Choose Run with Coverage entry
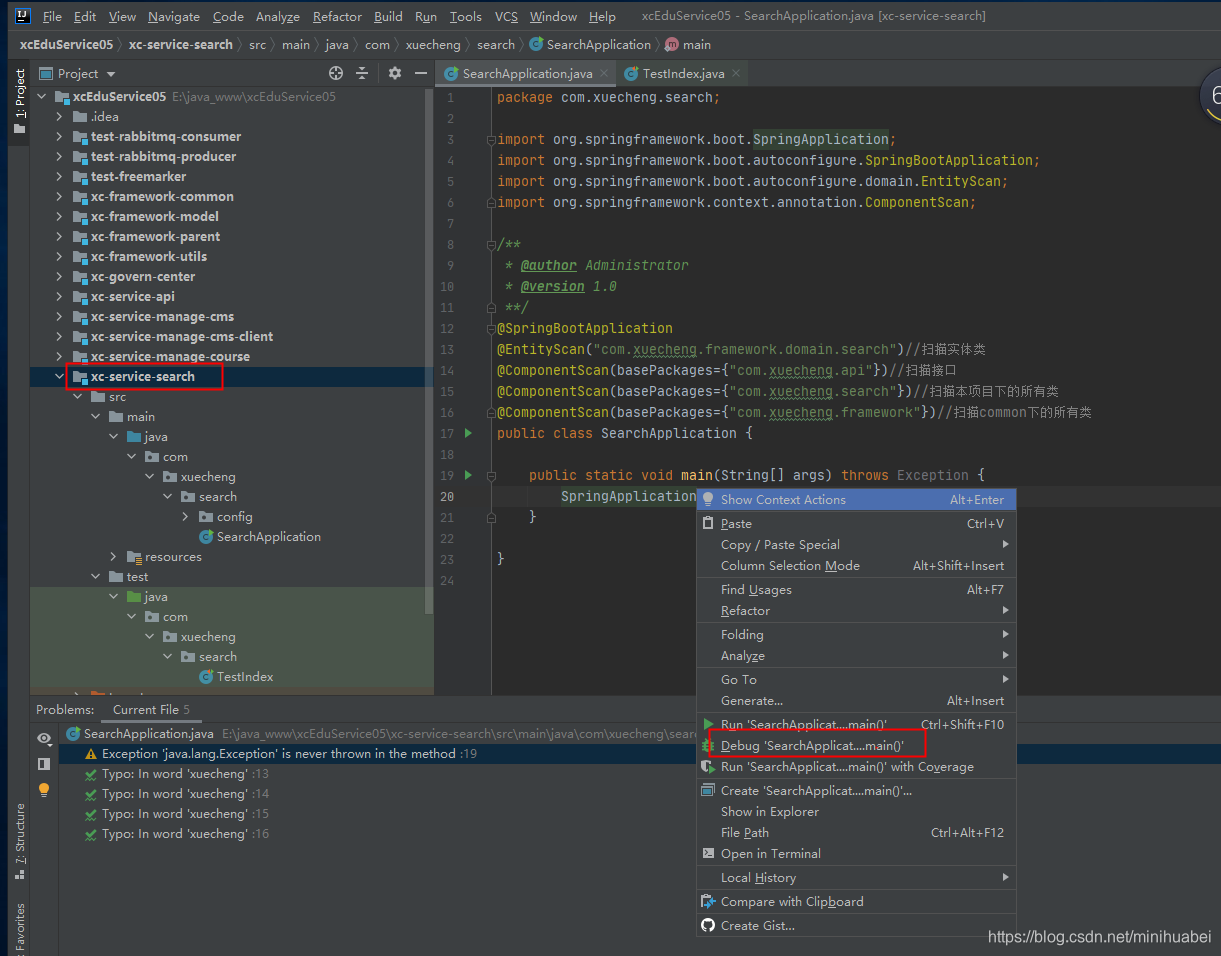The width and height of the screenshot is (1221, 956). [x=856, y=766]
